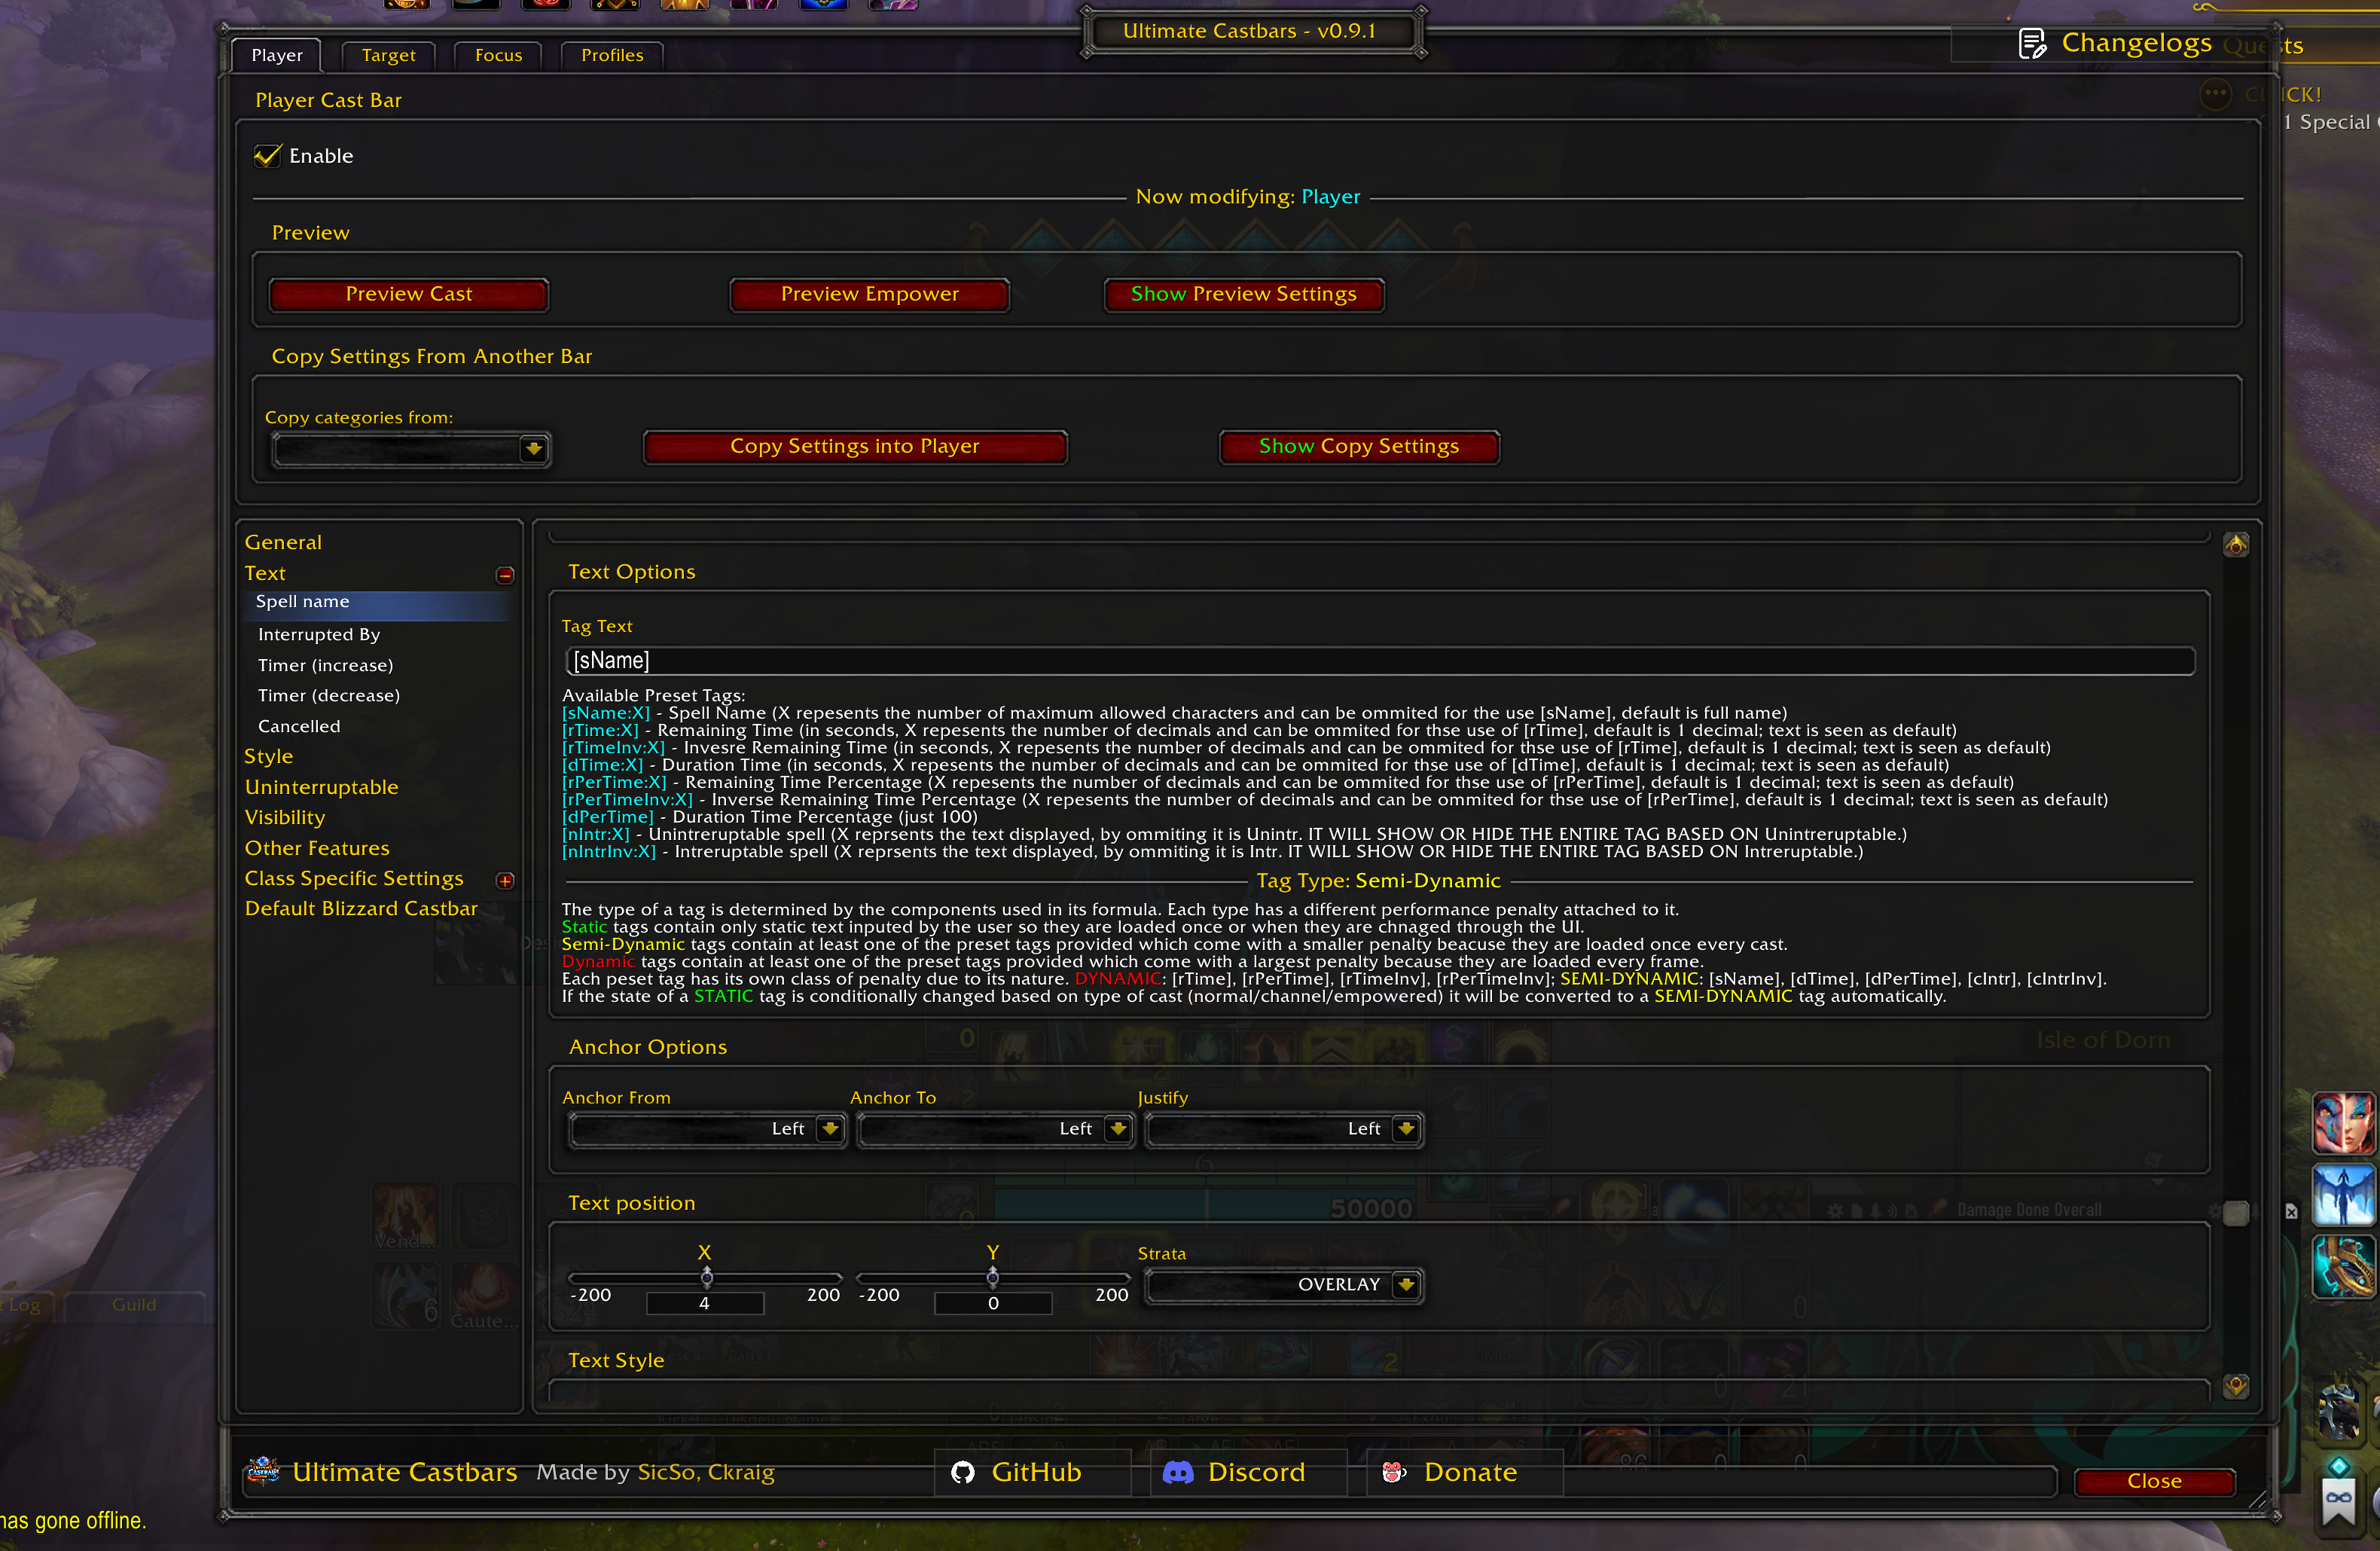Toggle the Enable checkbox
Viewport: 2380px width, 1551px height.
tap(267, 155)
